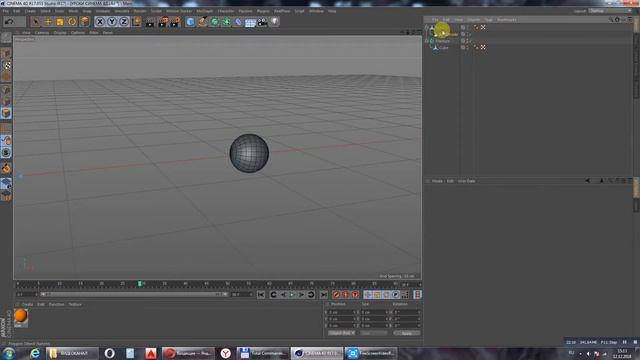Select the Rotate tool
The image size is (640, 360).
[72, 22]
